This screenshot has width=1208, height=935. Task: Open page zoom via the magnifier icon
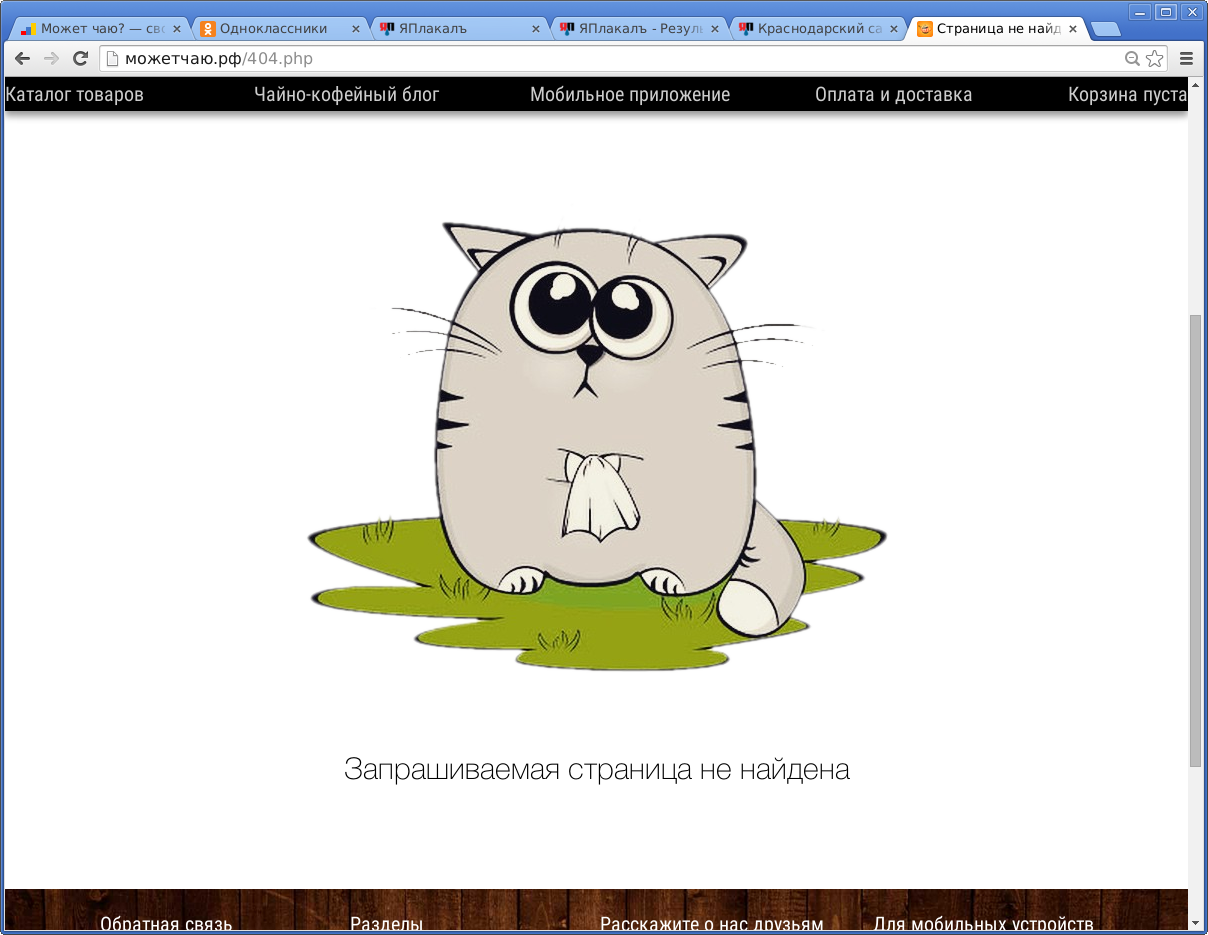coord(1131,58)
